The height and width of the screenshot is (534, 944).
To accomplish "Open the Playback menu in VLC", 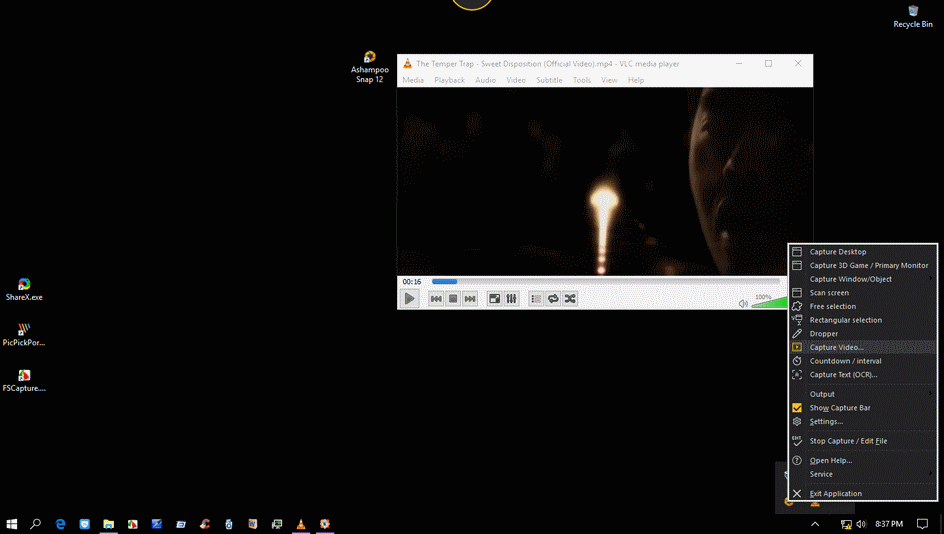I will tap(449, 80).
